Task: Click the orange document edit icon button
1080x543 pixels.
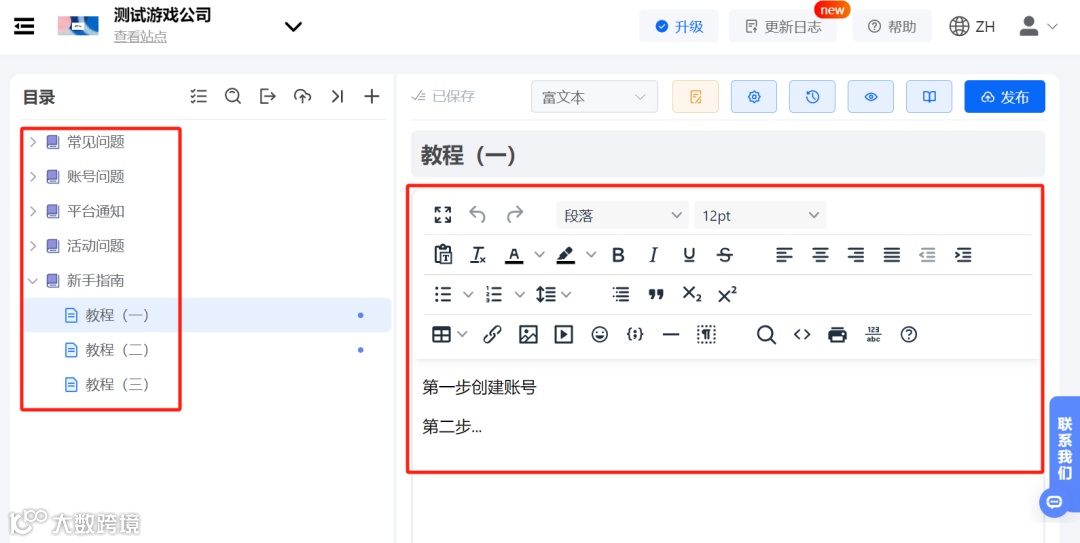Action: [x=696, y=96]
